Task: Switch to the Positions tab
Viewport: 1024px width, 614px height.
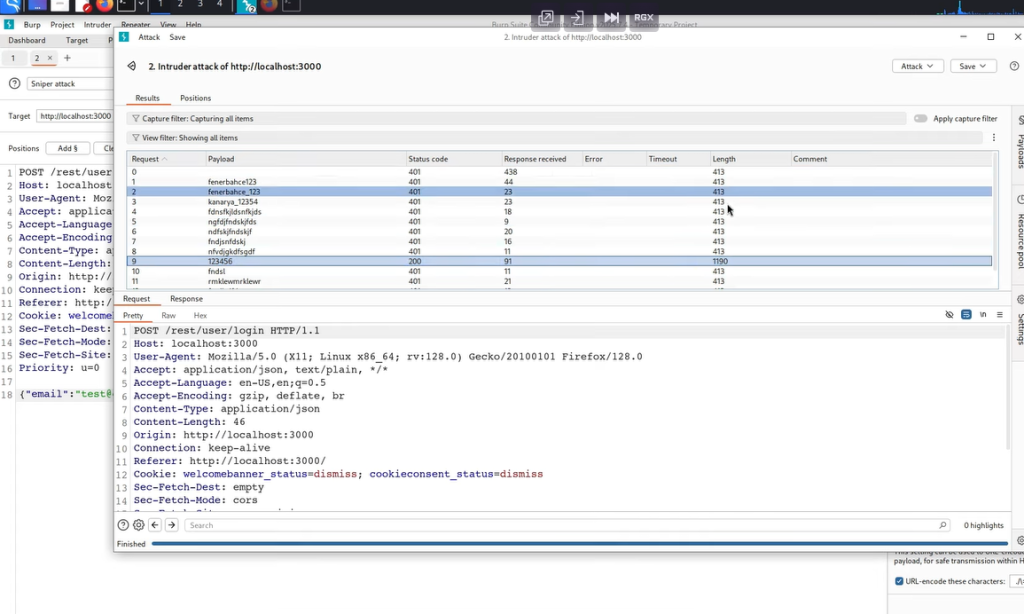Action: point(195,98)
